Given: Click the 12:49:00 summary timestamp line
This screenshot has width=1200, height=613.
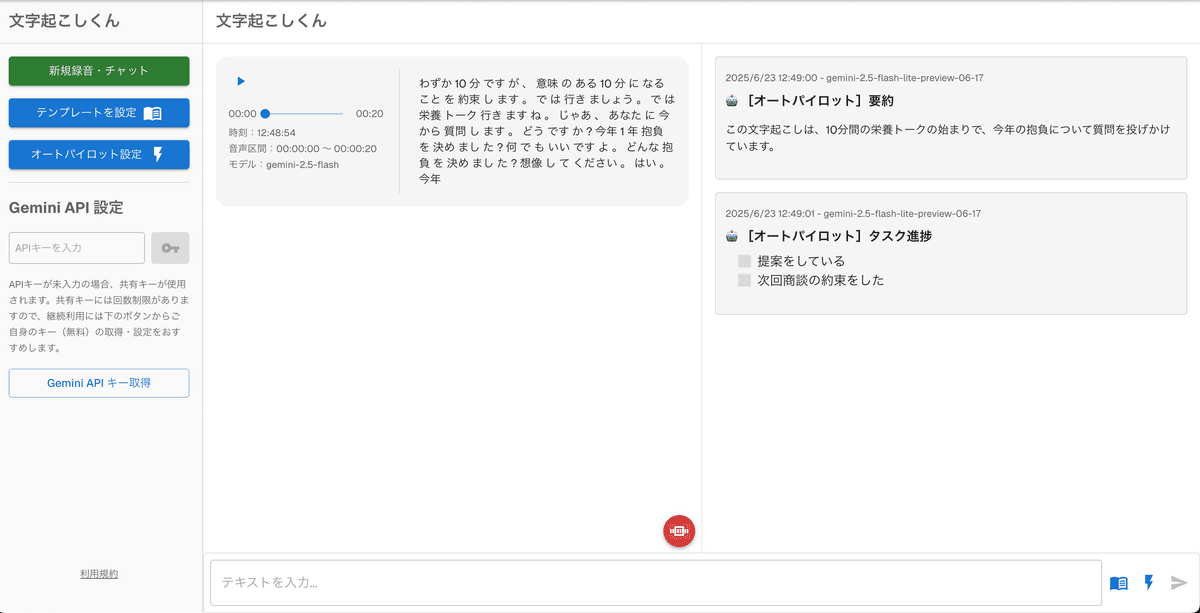Looking at the screenshot, I should pyautogui.click(x=854, y=78).
